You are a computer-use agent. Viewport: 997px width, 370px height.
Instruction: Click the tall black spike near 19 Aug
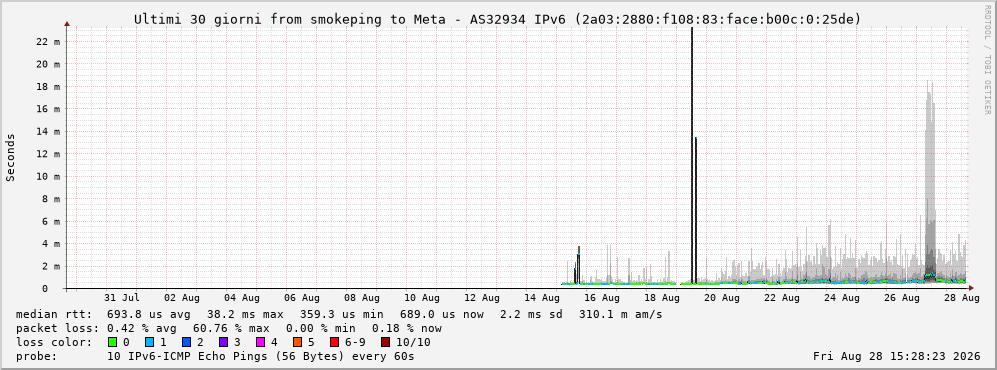coord(692,156)
